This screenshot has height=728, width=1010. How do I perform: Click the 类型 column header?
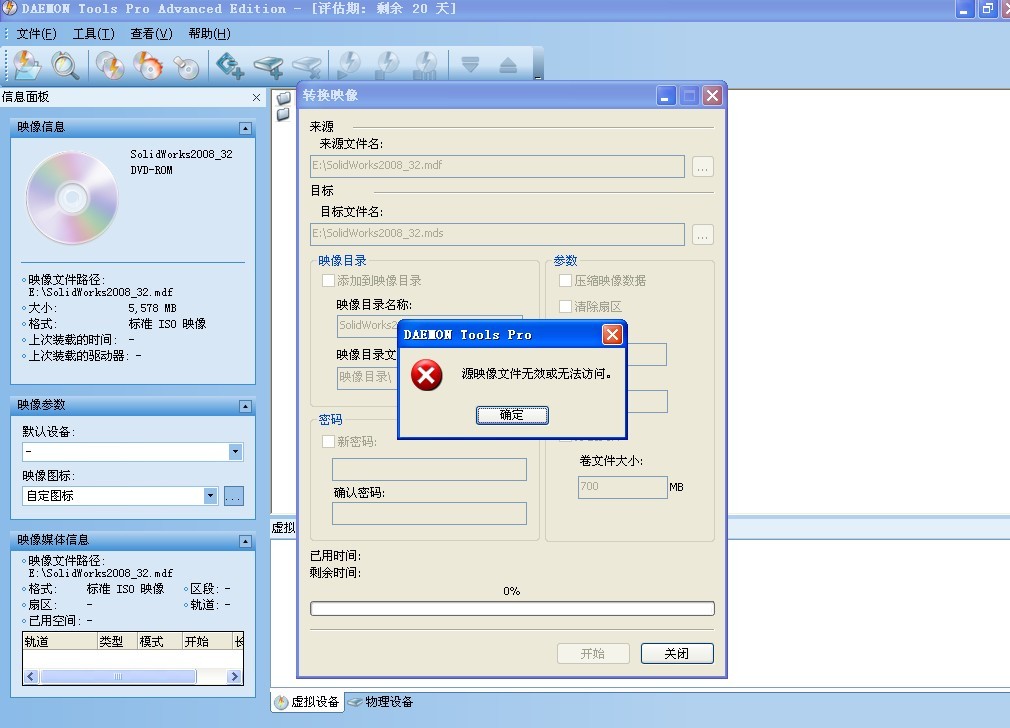(117, 641)
